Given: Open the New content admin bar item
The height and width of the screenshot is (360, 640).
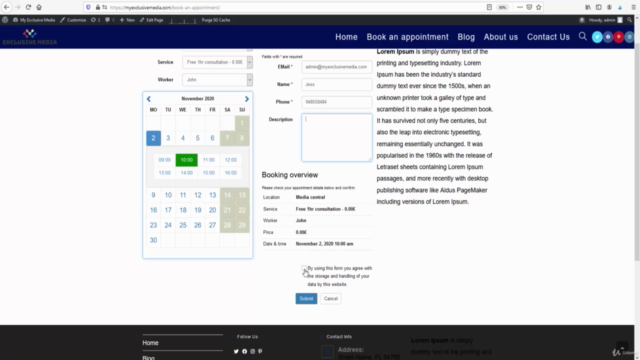Looking at the screenshot, I should [x=127, y=20].
